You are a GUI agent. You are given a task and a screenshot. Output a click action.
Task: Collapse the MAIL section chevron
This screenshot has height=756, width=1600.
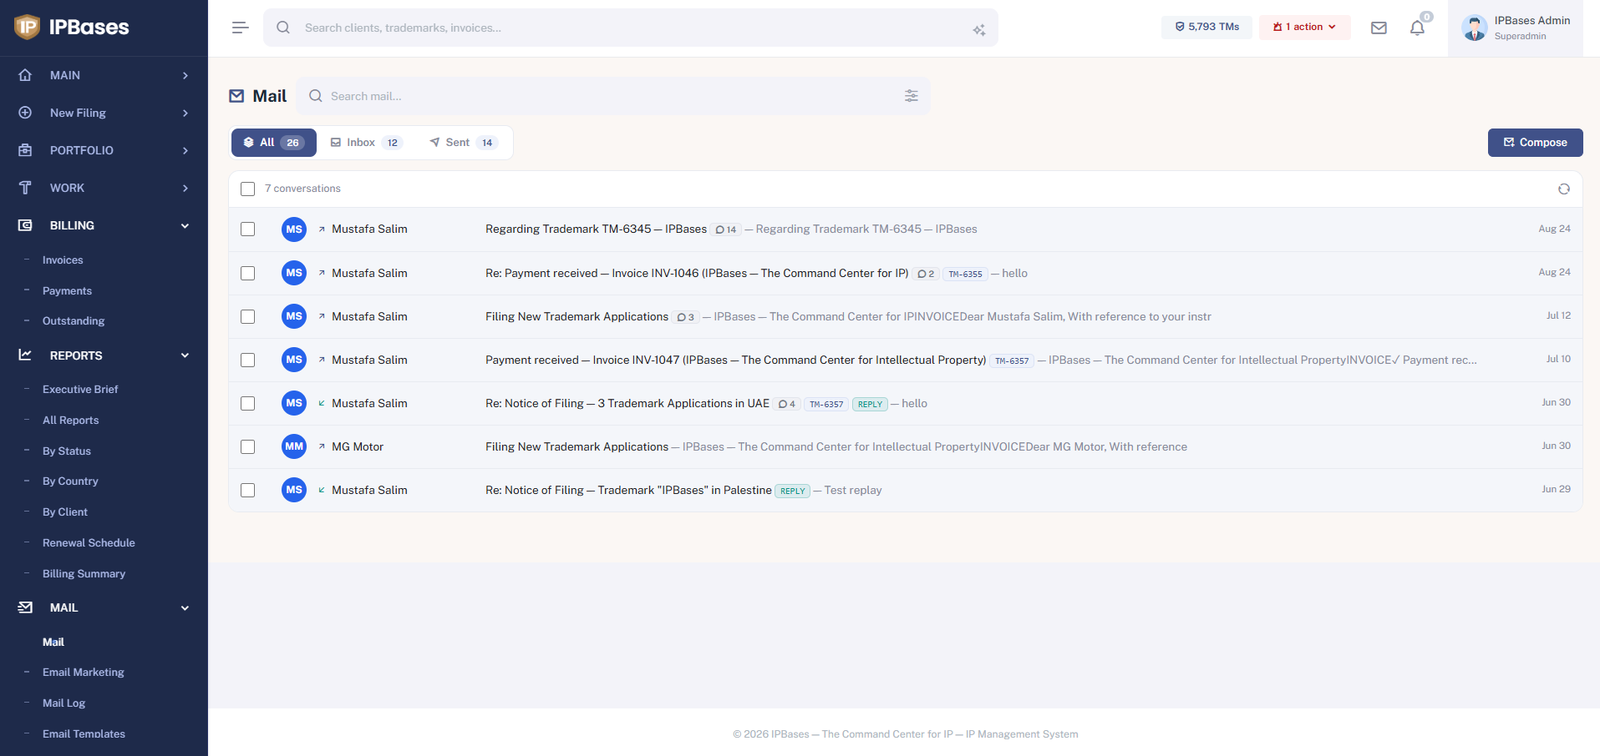(x=185, y=608)
